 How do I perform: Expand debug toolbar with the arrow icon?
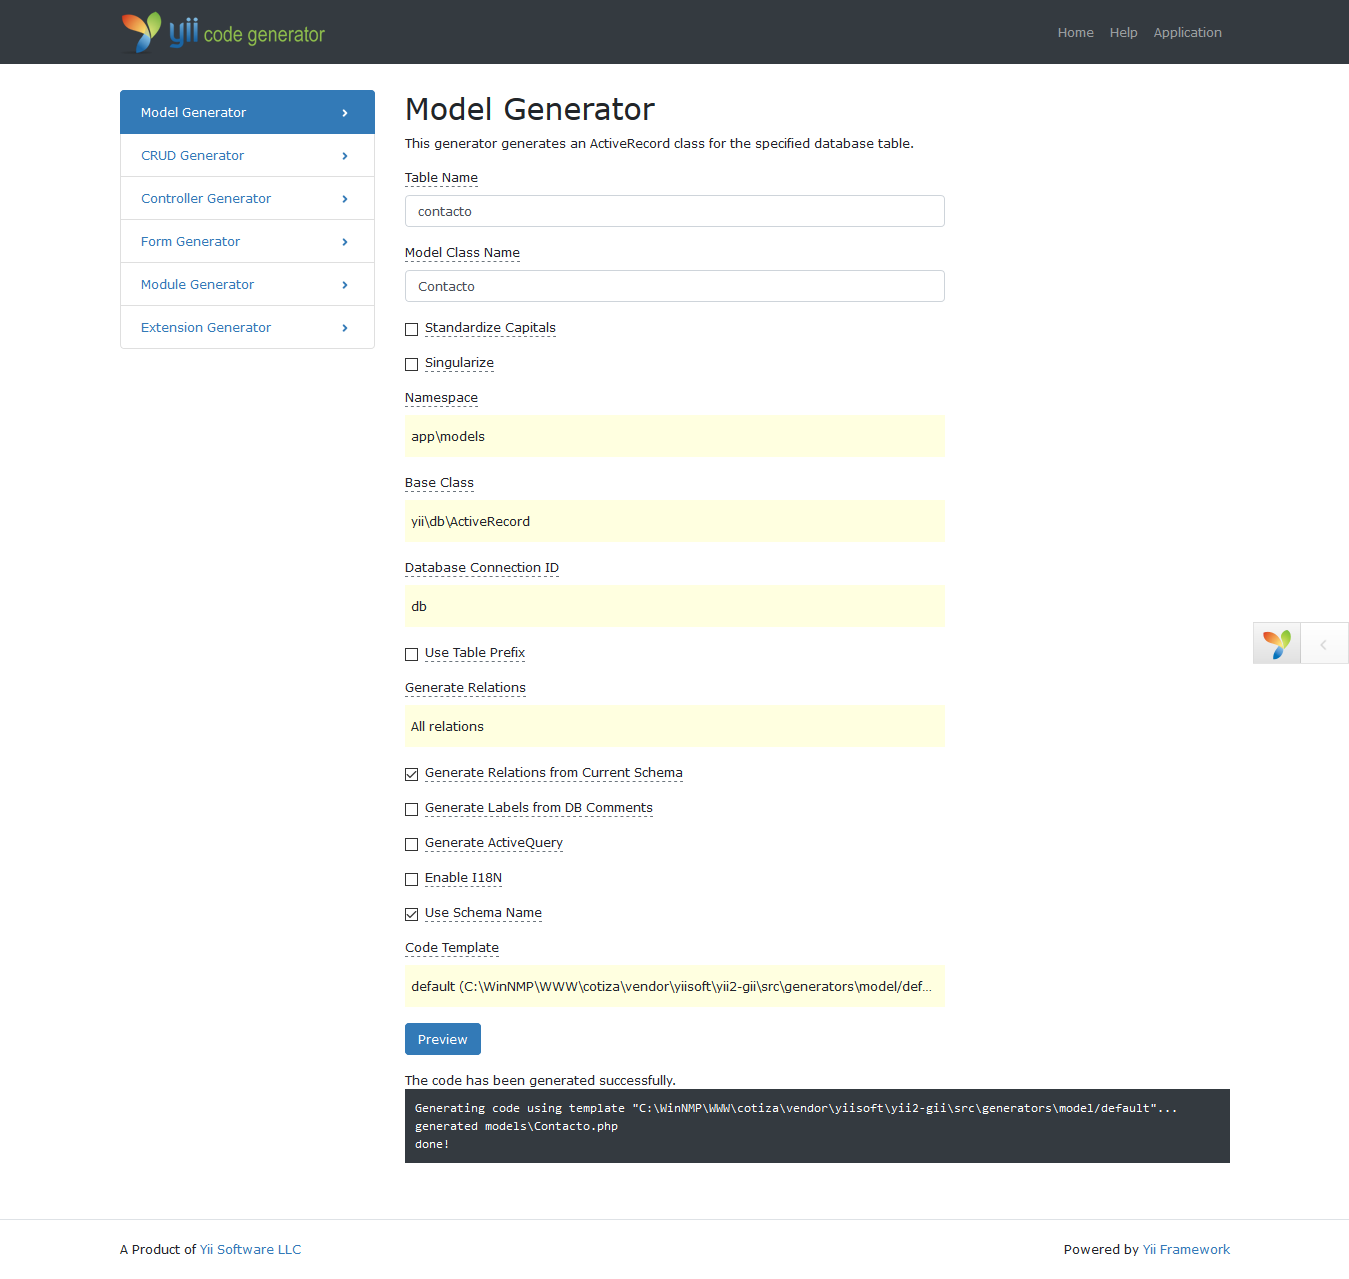(1323, 644)
